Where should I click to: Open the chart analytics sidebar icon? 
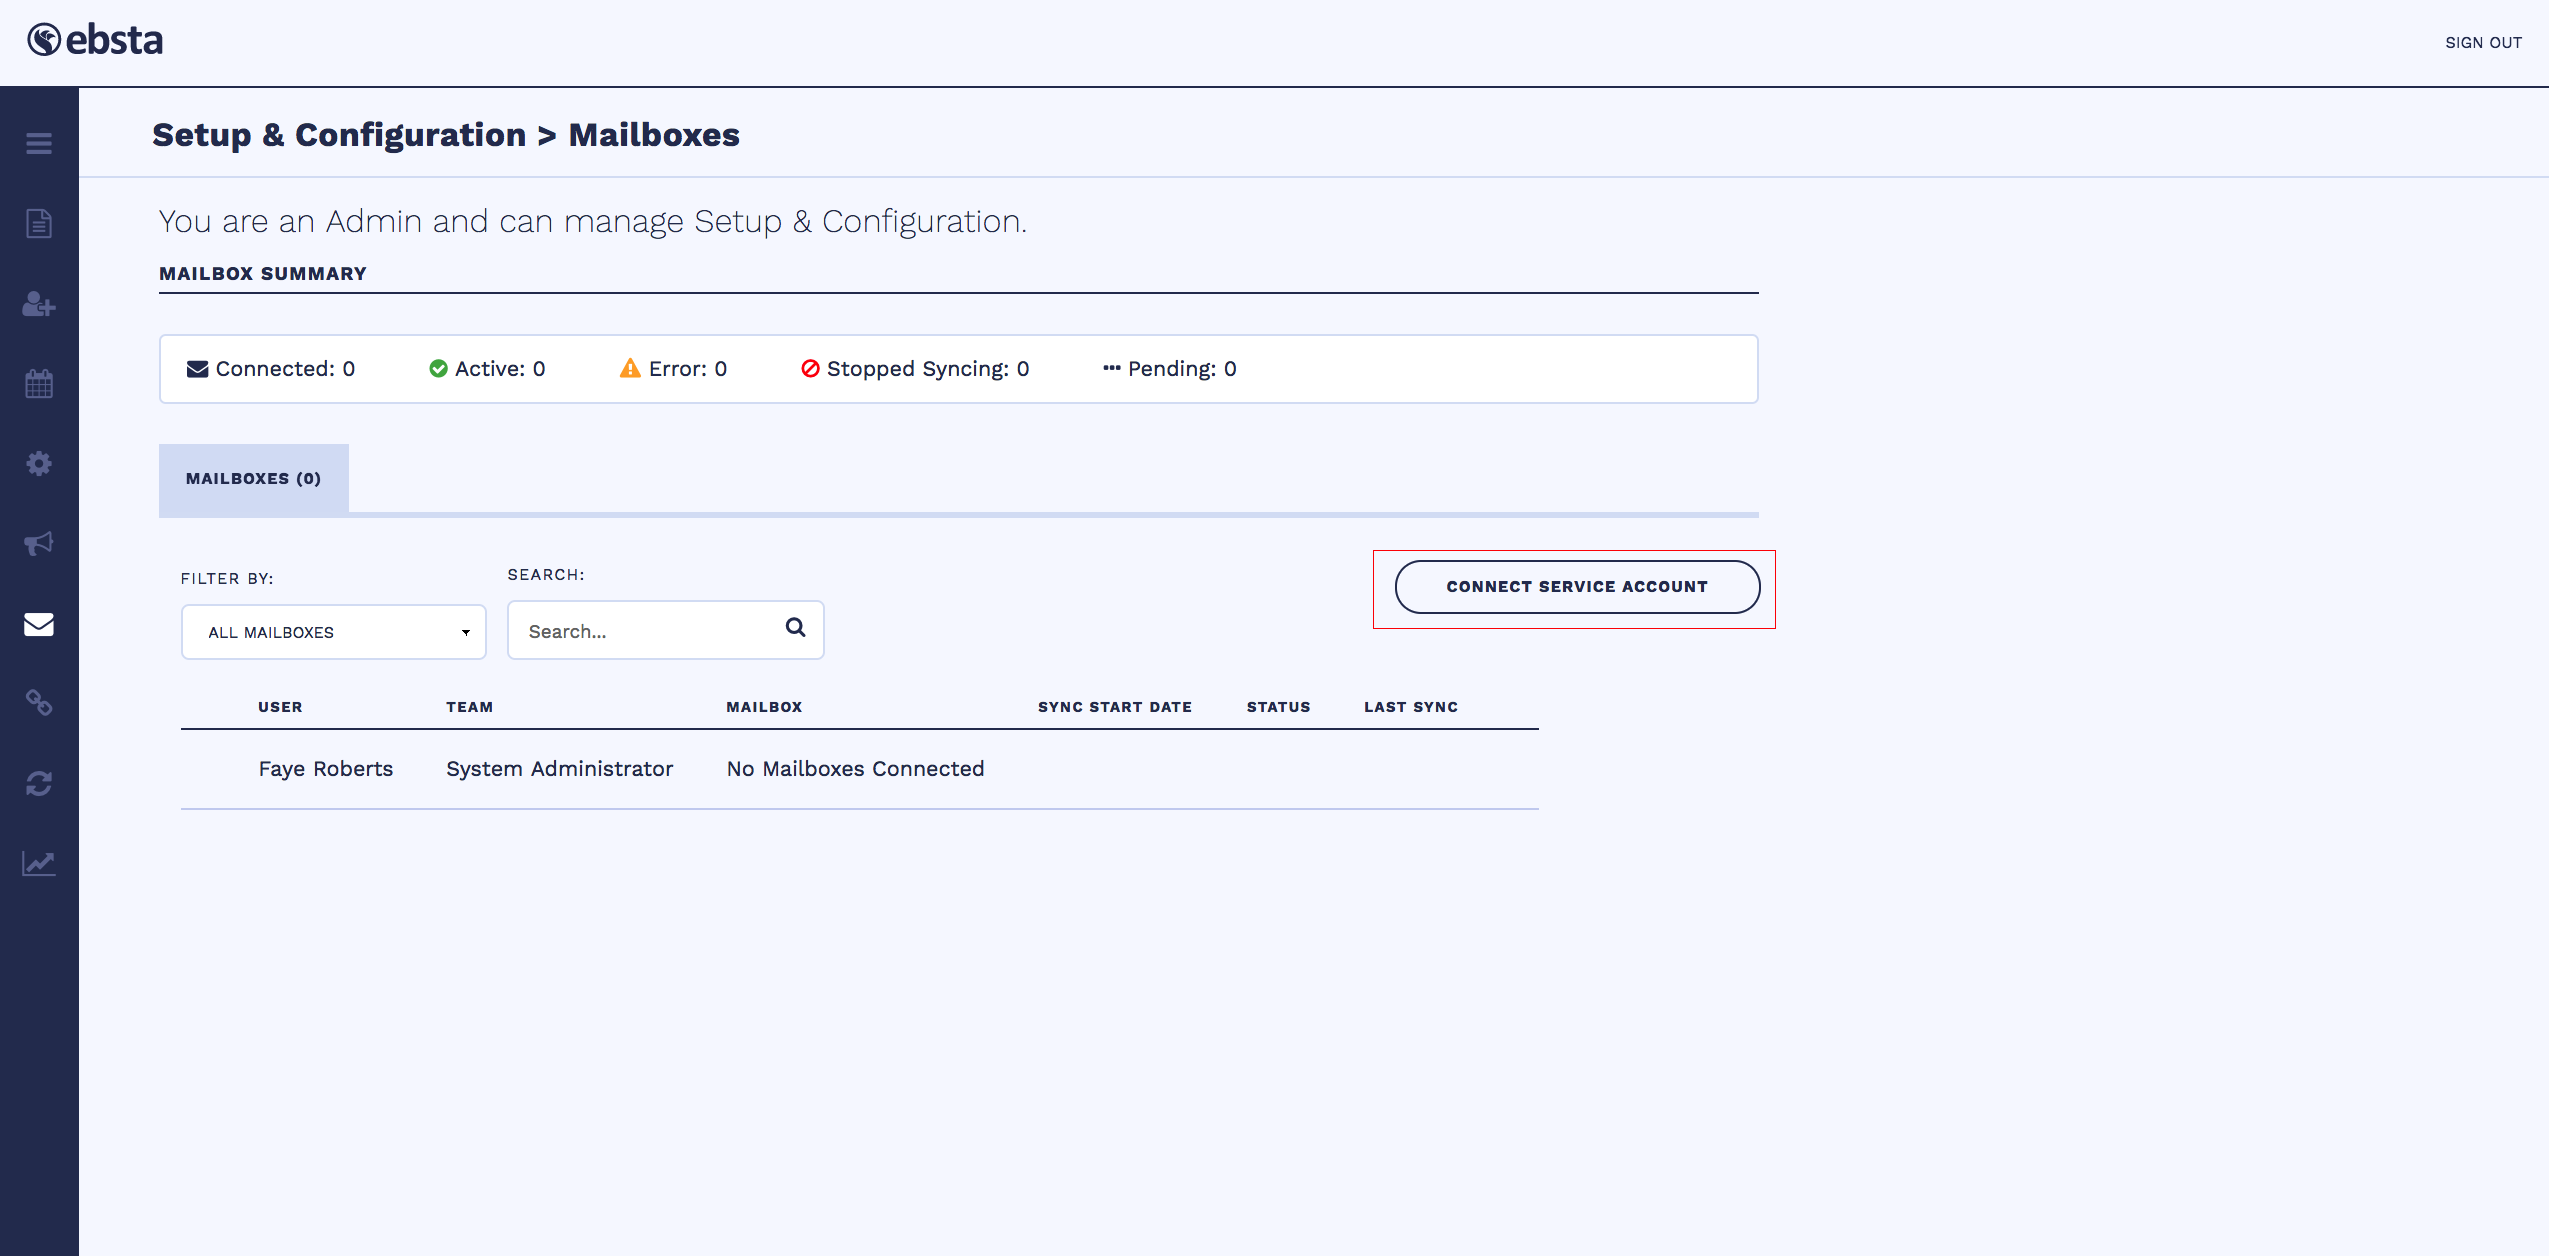tap(39, 863)
